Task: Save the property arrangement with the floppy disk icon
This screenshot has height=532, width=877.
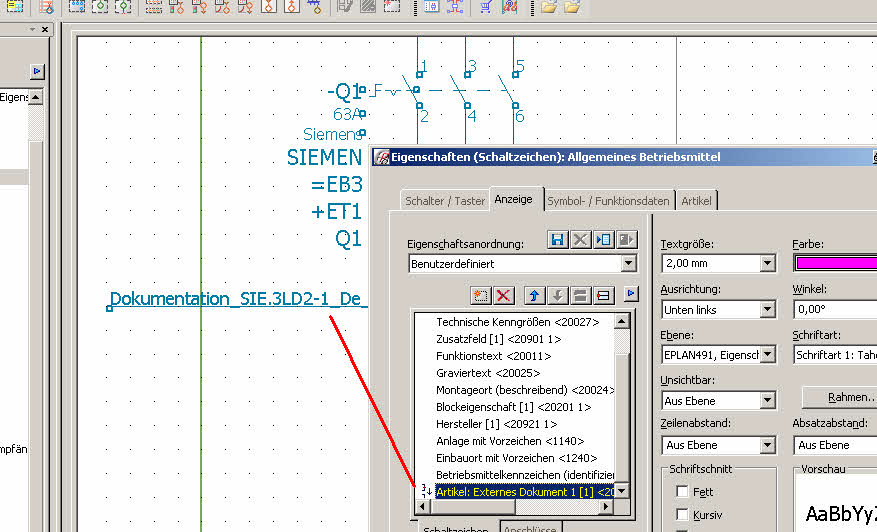Action: tap(557, 239)
